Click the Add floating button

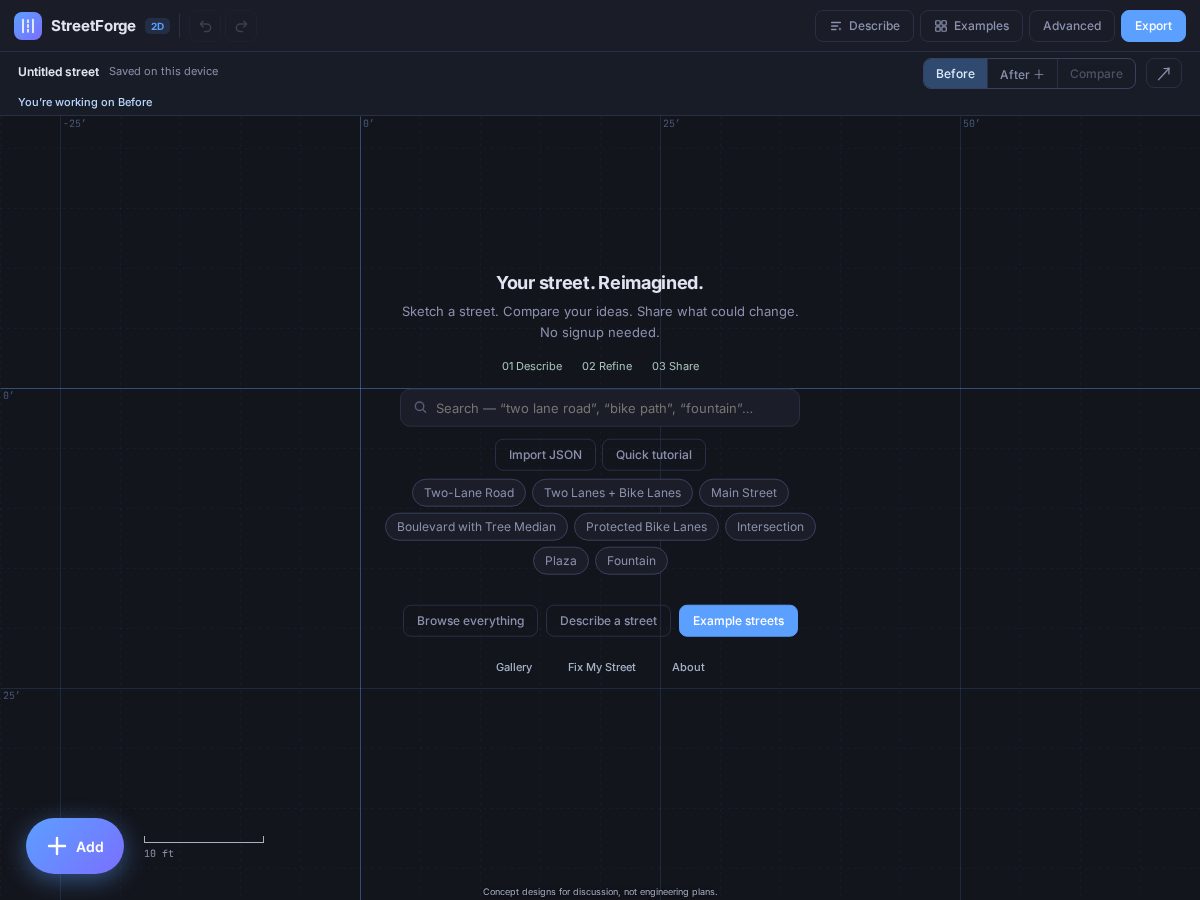pyautogui.click(x=75, y=846)
